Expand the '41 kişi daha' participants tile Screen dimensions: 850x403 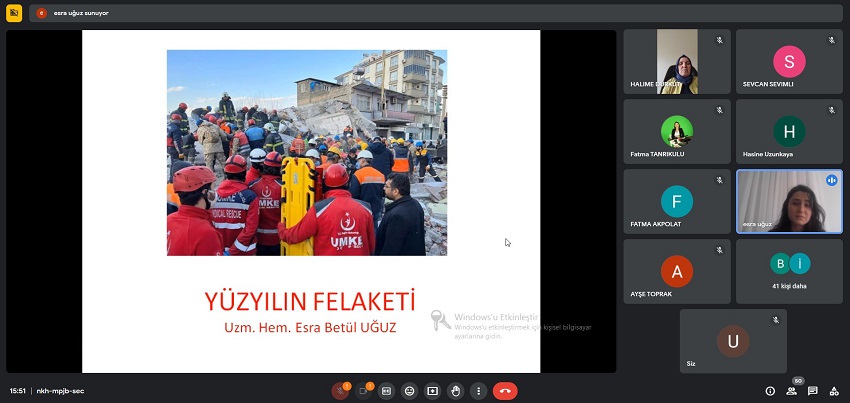pyautogui.click(x=789, y=271)
